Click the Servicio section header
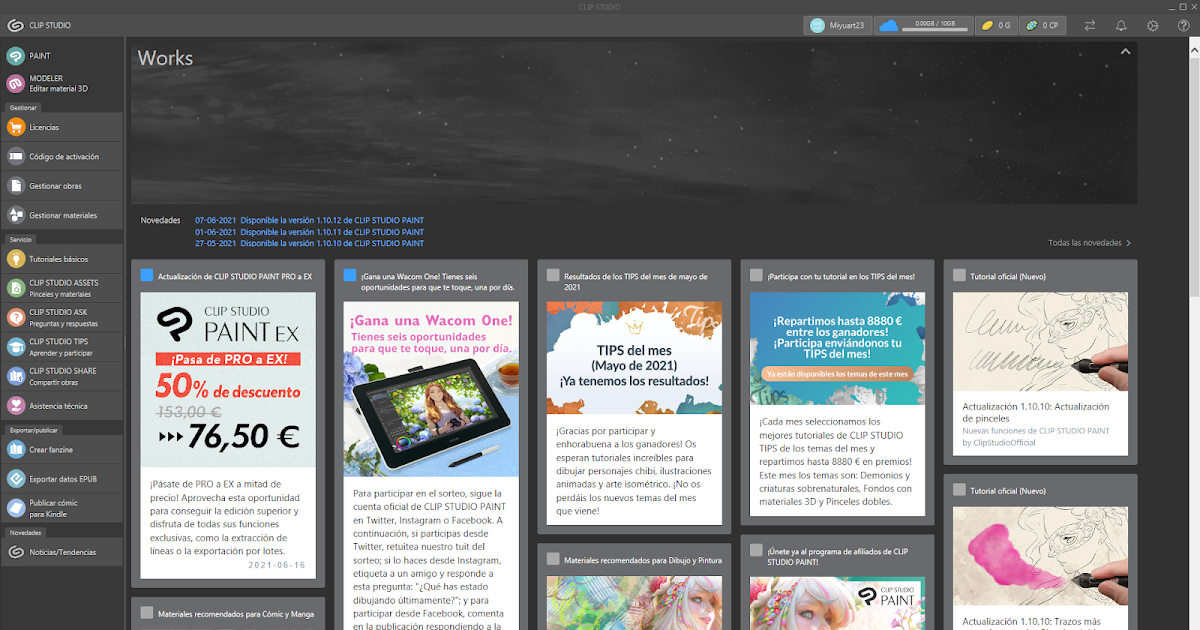This screenshot has width=1200, height=630. (21, 240)
